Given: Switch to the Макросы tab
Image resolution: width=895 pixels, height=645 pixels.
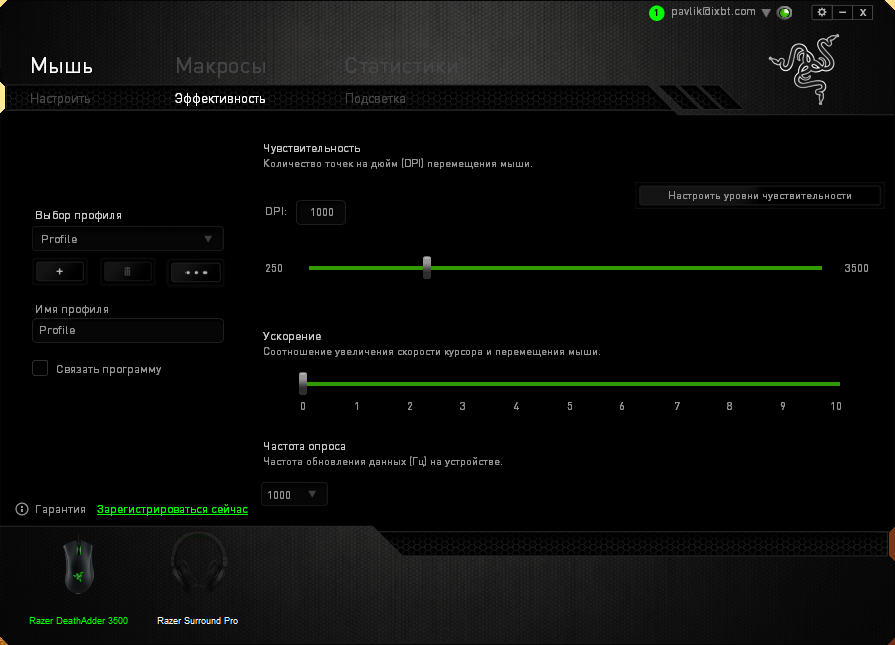Looking at the screenshot, I should click(x=220, y=66).
